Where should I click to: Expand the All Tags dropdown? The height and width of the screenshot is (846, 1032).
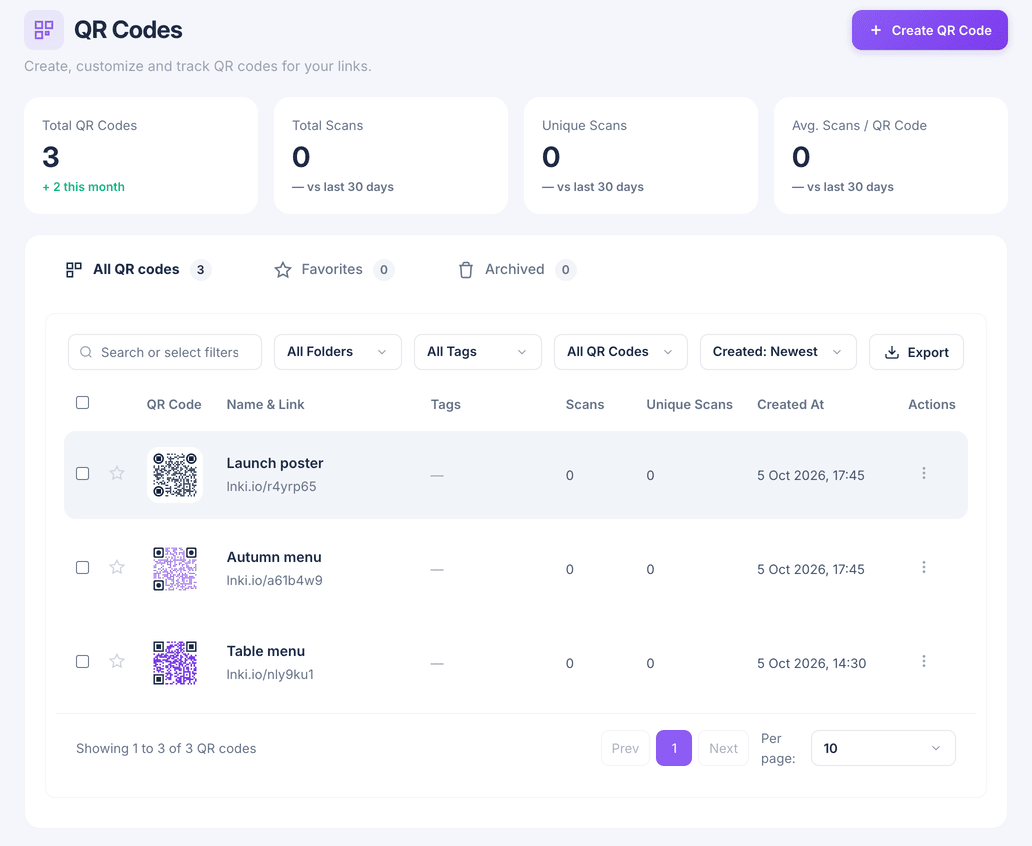[x=478, y=352]
